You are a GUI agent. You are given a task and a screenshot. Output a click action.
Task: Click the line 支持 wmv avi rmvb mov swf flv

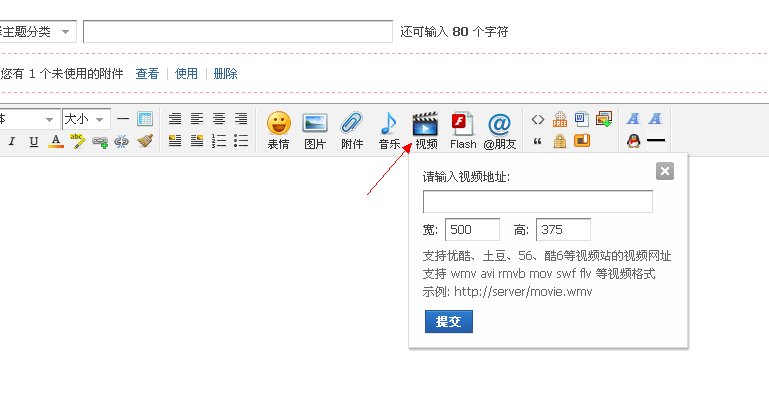(539, 274)
